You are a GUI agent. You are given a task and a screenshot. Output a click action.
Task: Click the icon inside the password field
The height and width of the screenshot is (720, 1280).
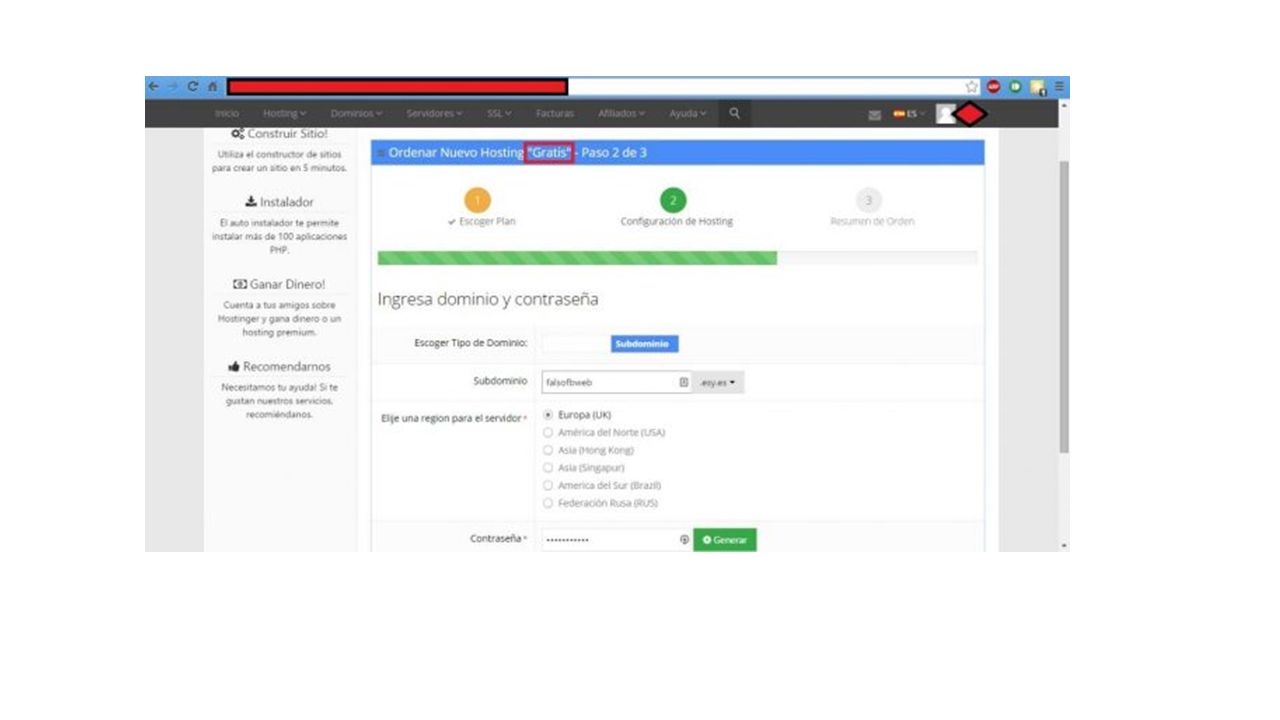click(684, 539)
